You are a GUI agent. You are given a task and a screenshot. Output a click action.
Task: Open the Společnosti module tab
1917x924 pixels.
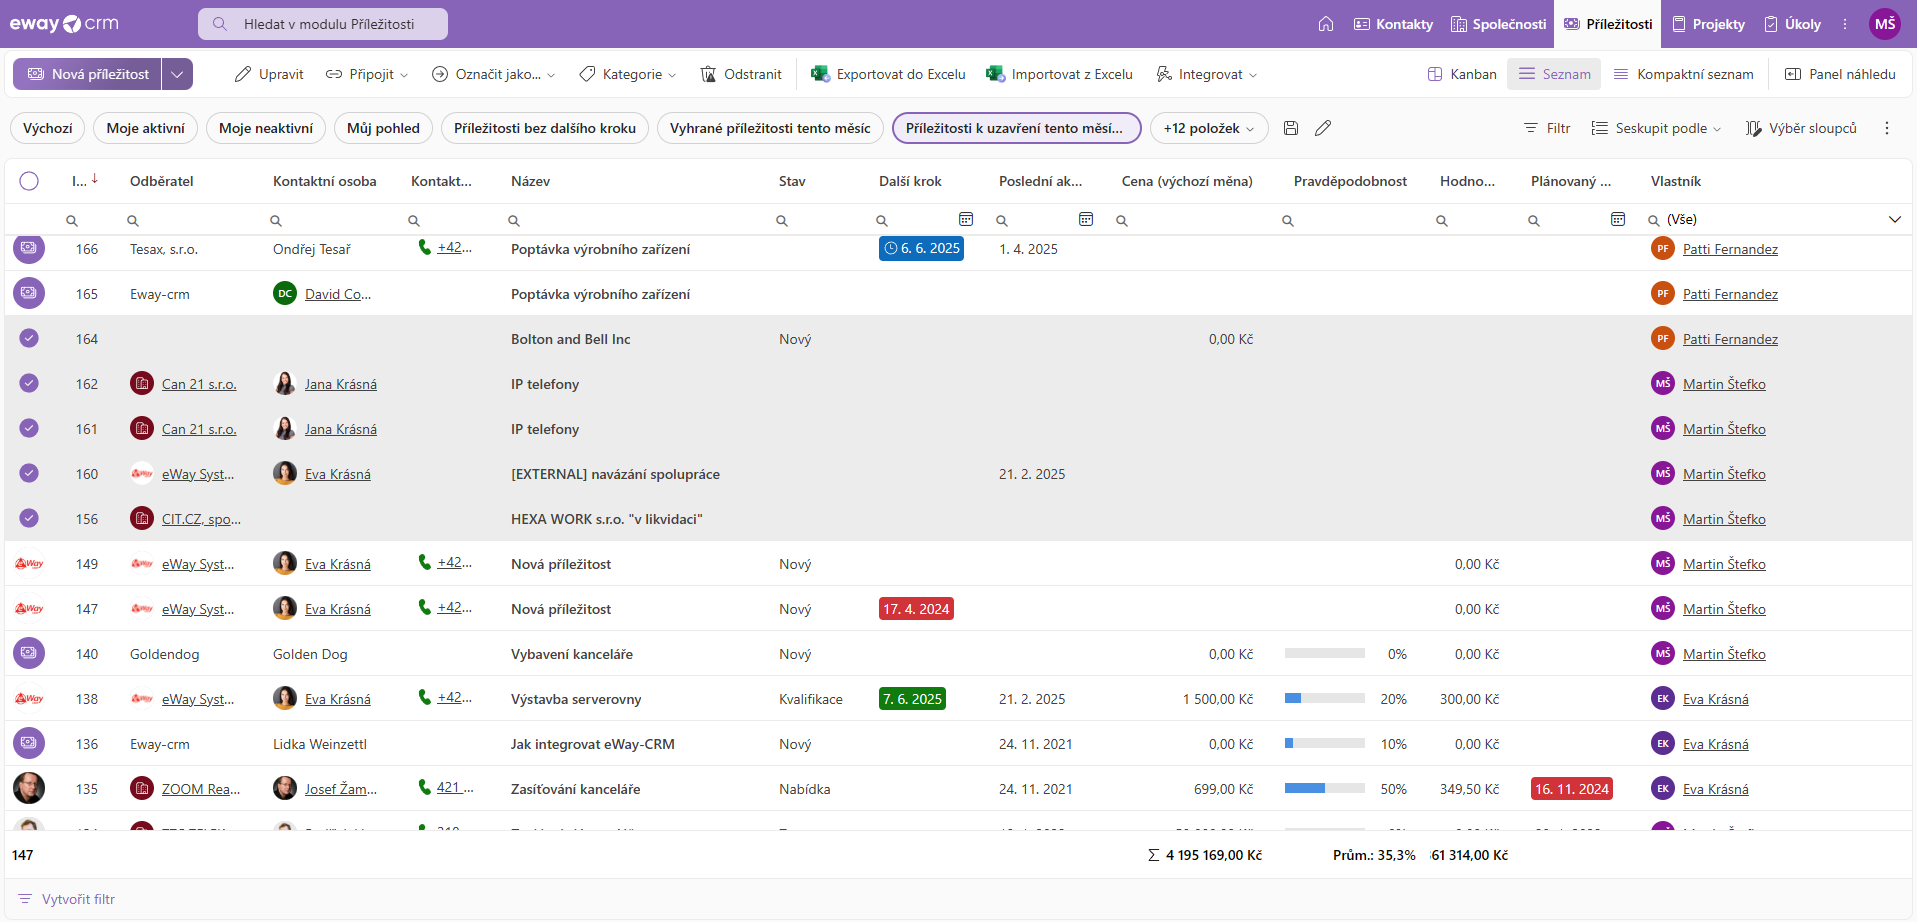click(1498, 24)
